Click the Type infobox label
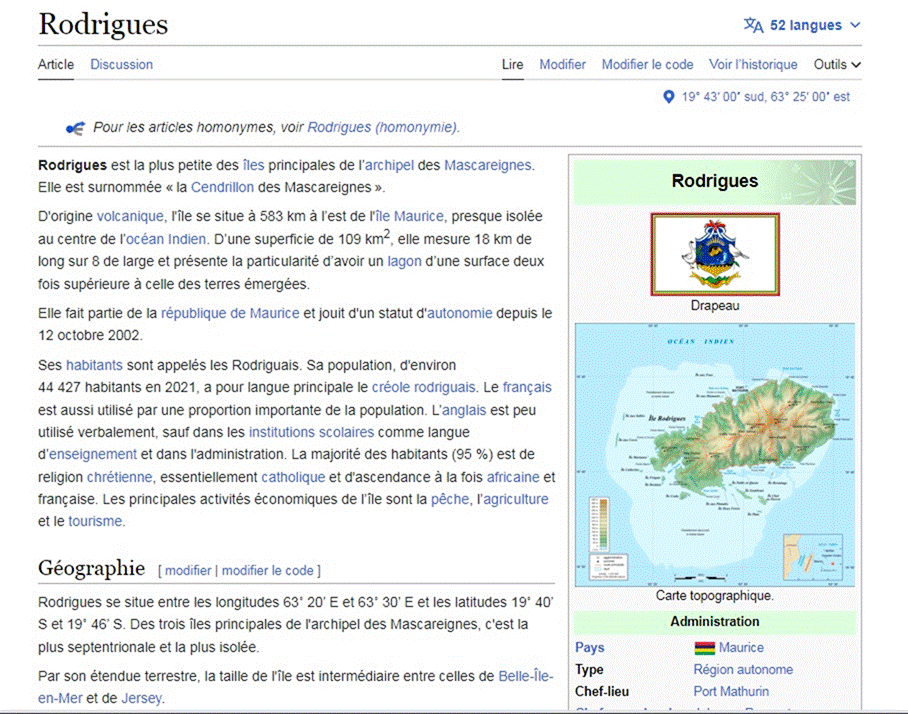This screenshot has height=714, width=908. click(589, 670)
